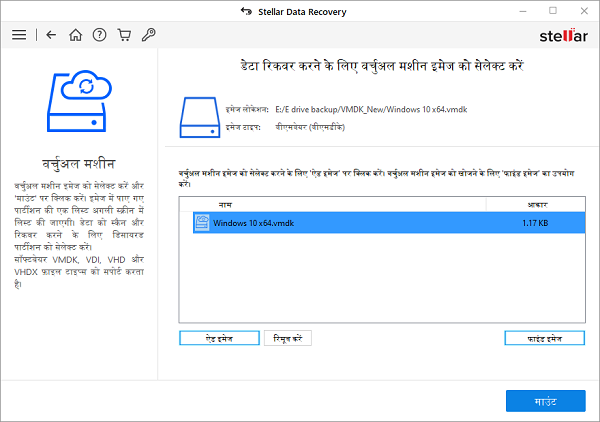
Task: Click the drive icon beside image location
Action: pyautogui.click(x=200, y=117)
